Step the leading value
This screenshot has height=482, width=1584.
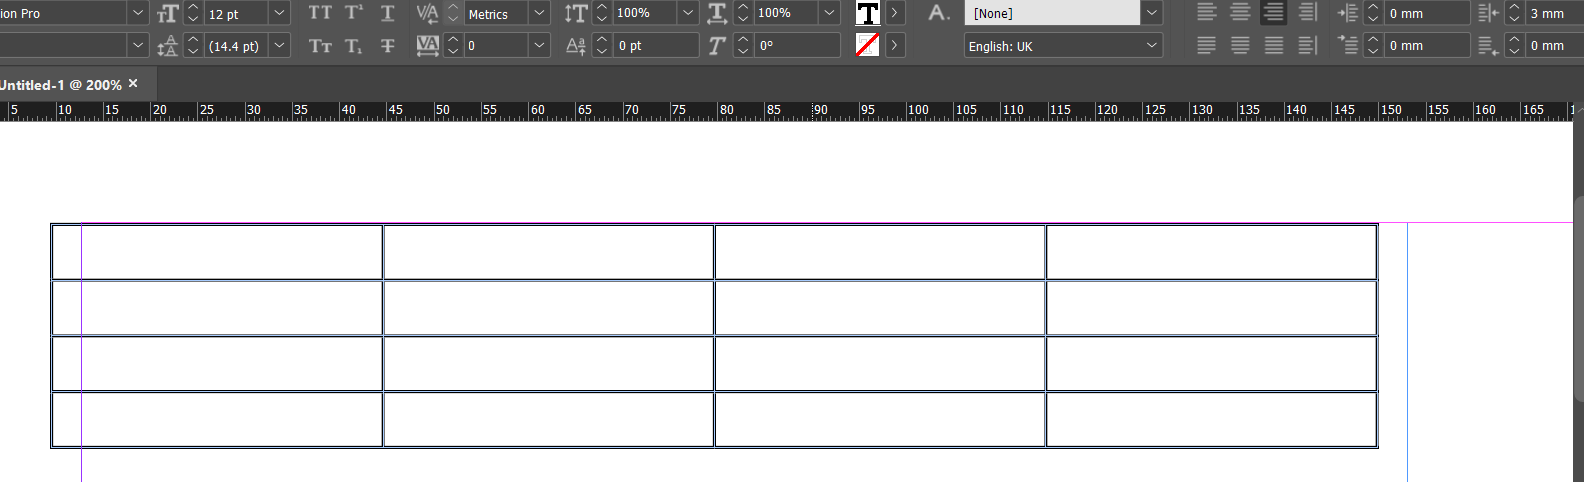[193, 46]
